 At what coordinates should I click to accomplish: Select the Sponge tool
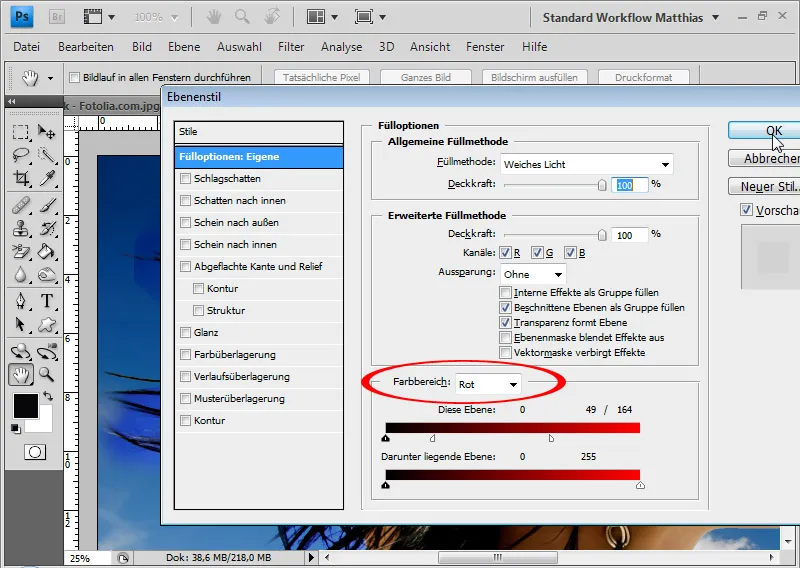point(46,275)
